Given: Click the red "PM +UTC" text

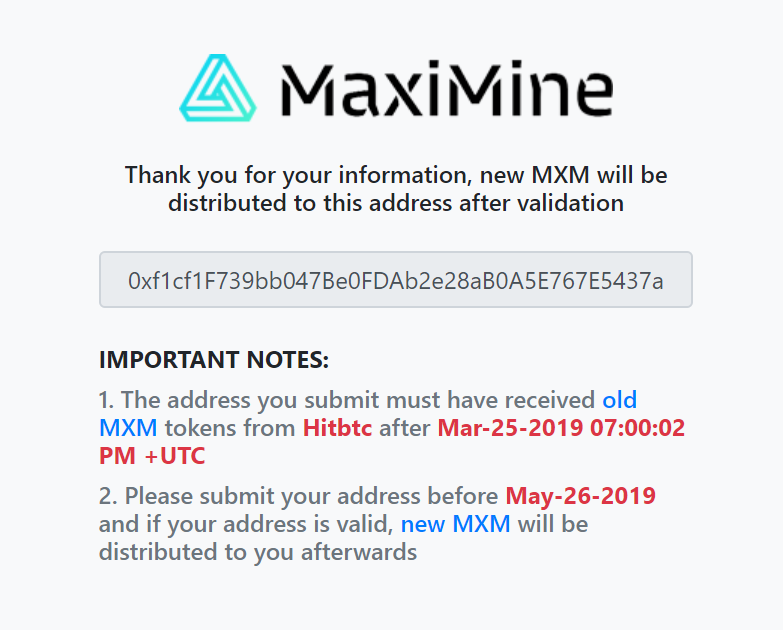Looking at the screenshot, I should (x=152, y=456).
